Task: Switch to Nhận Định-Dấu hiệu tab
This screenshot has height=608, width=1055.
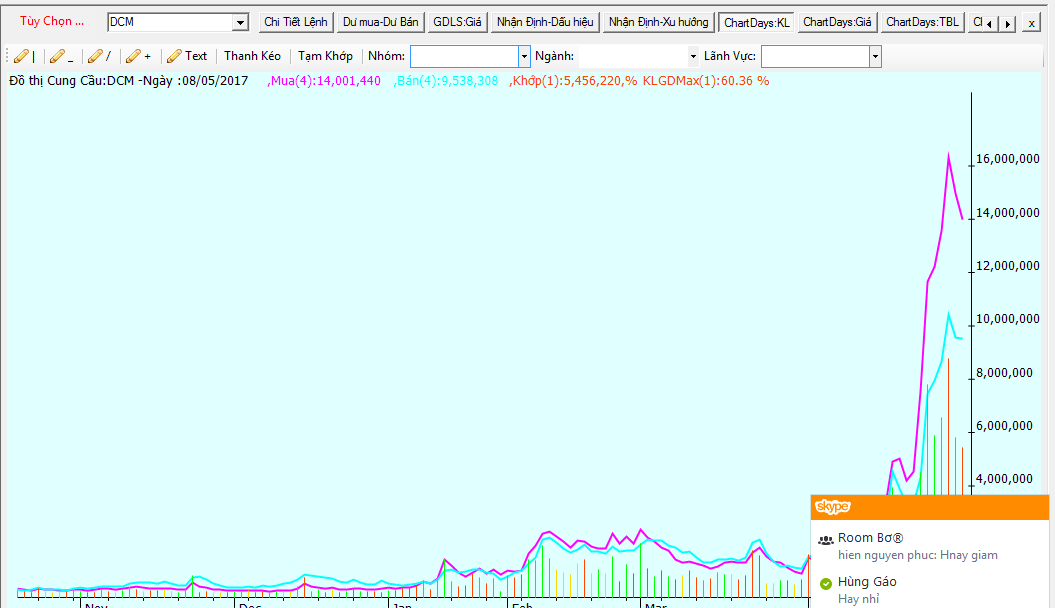Action: (x=545, y=22)
